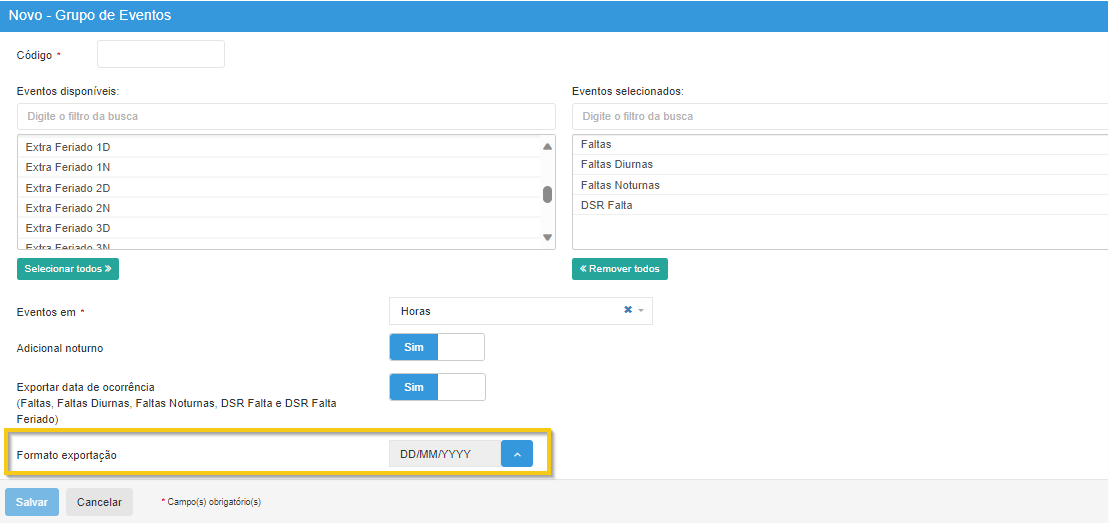Image resolution: width=1109 pixels, height=525 pixels.
Task: Expand the Eventos em dropdown
Action: pos(641,311)
